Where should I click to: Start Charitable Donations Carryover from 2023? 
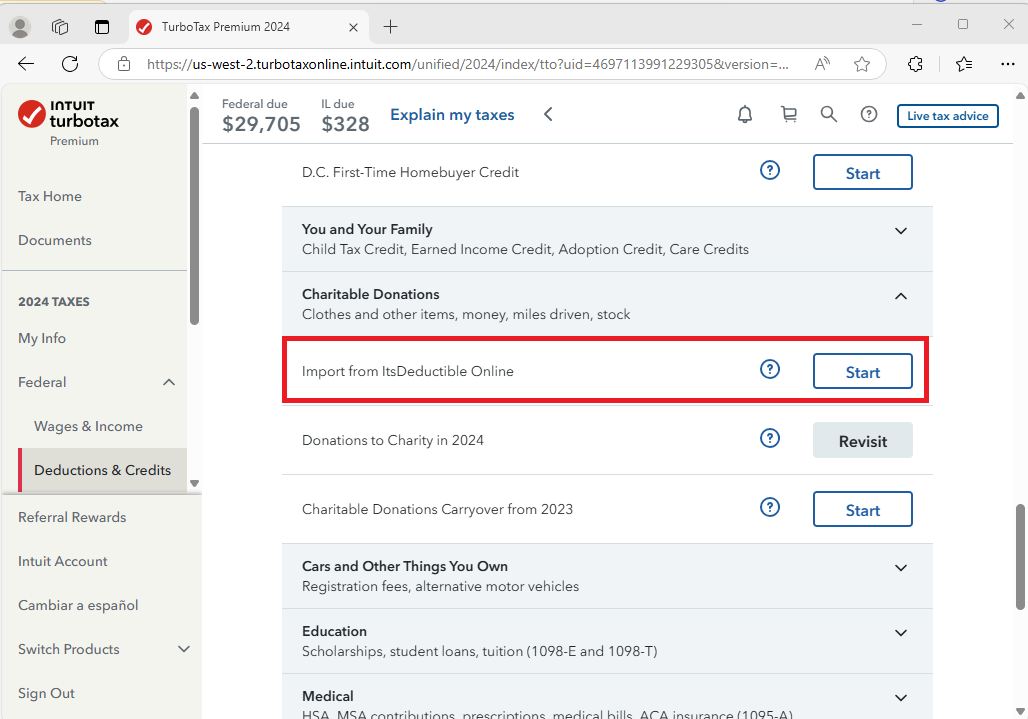click(x=862, y=509)
